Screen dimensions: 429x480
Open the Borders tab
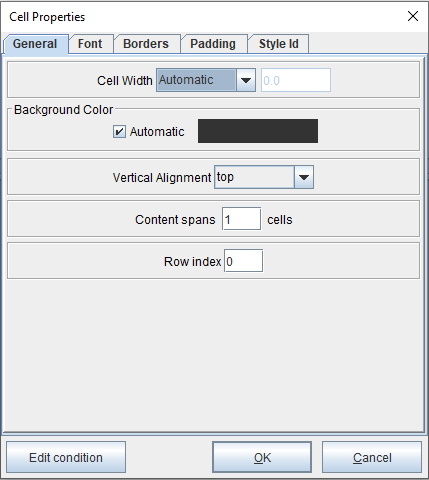tap(147, 44)
